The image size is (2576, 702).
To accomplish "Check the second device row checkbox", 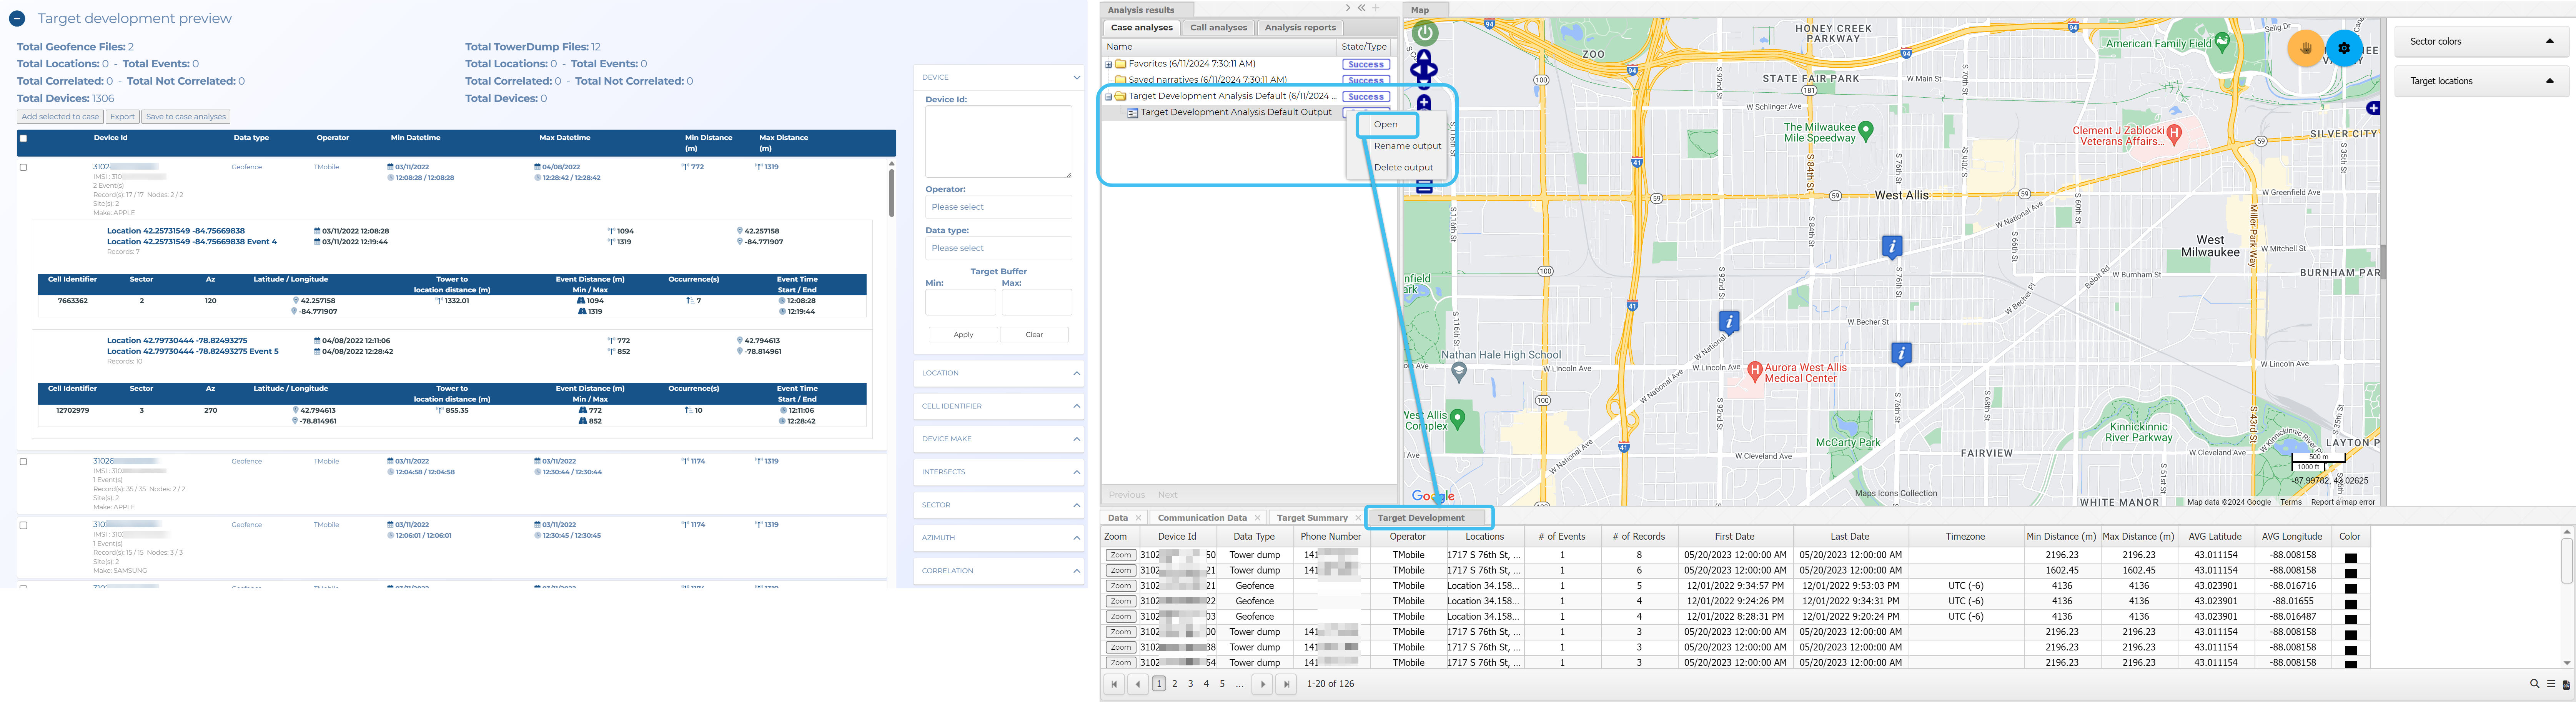I will point(24,462).
